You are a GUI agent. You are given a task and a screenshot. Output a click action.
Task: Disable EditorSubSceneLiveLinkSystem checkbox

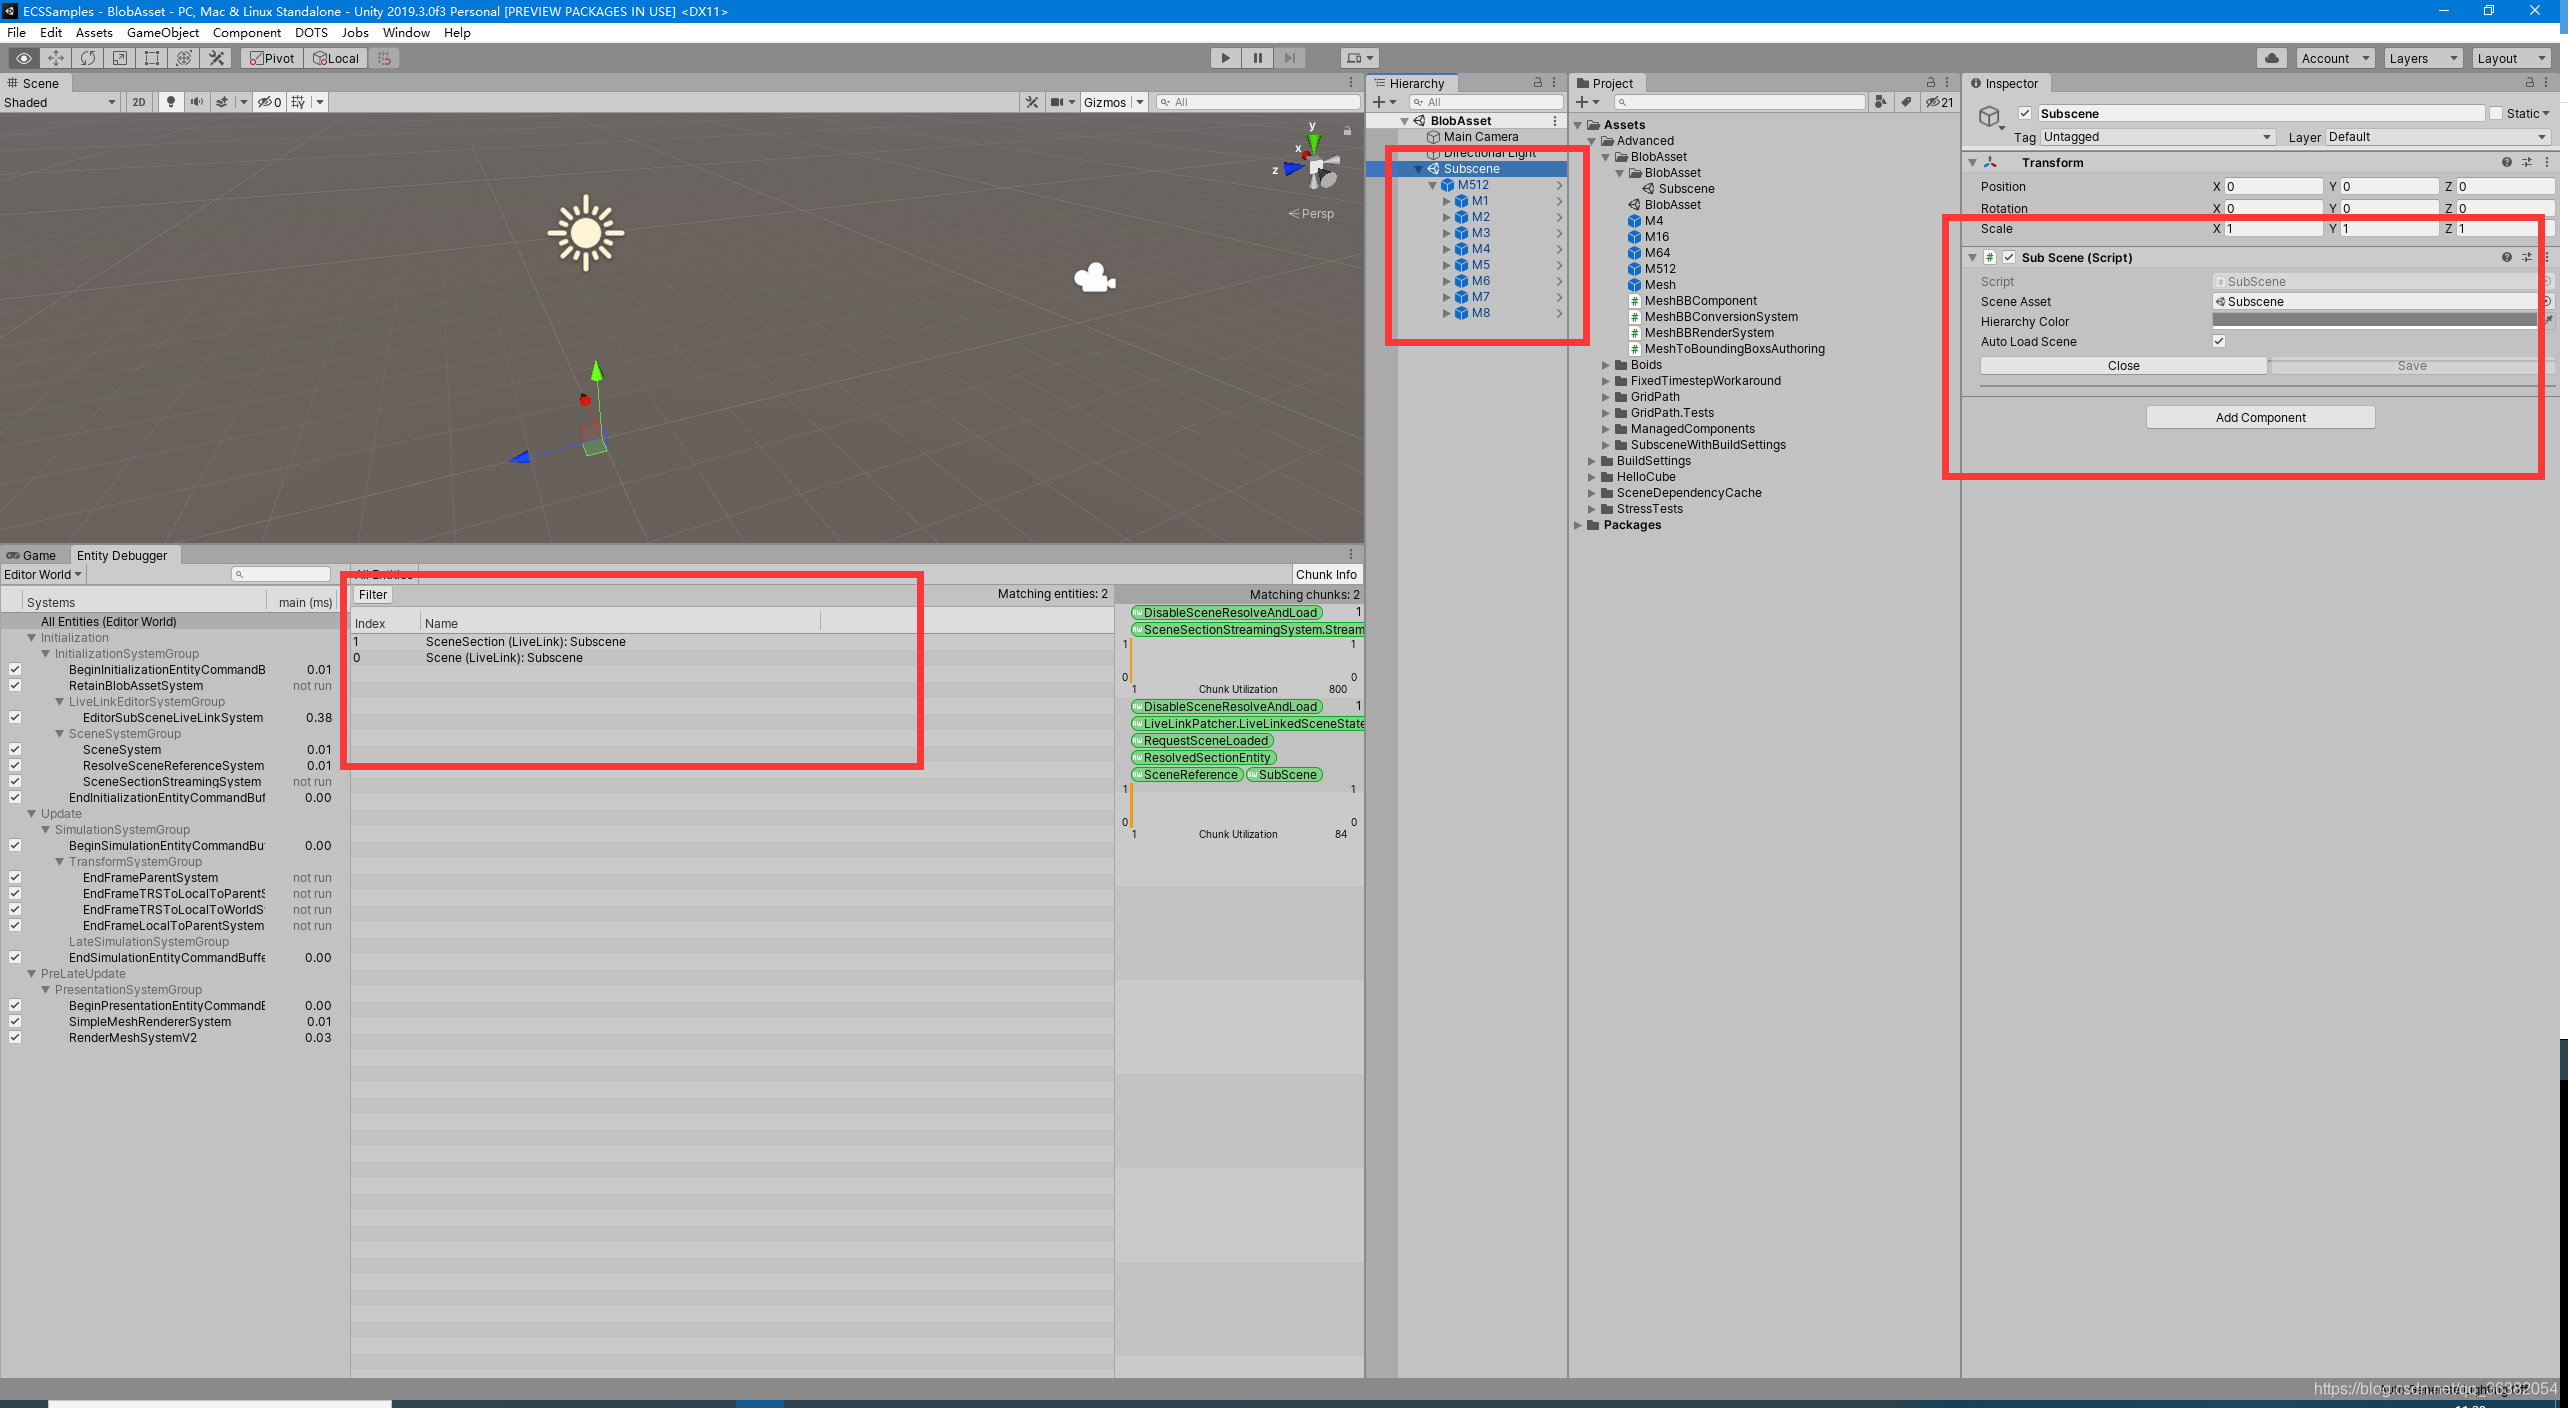15,717
